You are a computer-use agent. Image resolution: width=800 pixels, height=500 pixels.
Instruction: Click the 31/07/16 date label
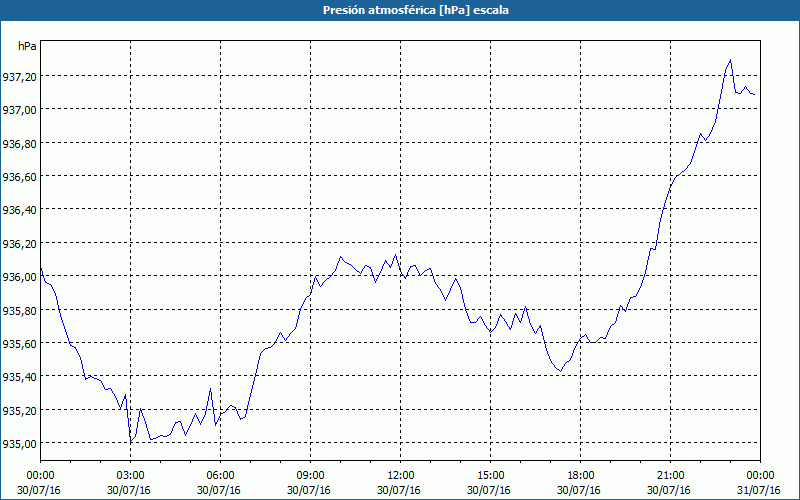(x=759, y=490)
